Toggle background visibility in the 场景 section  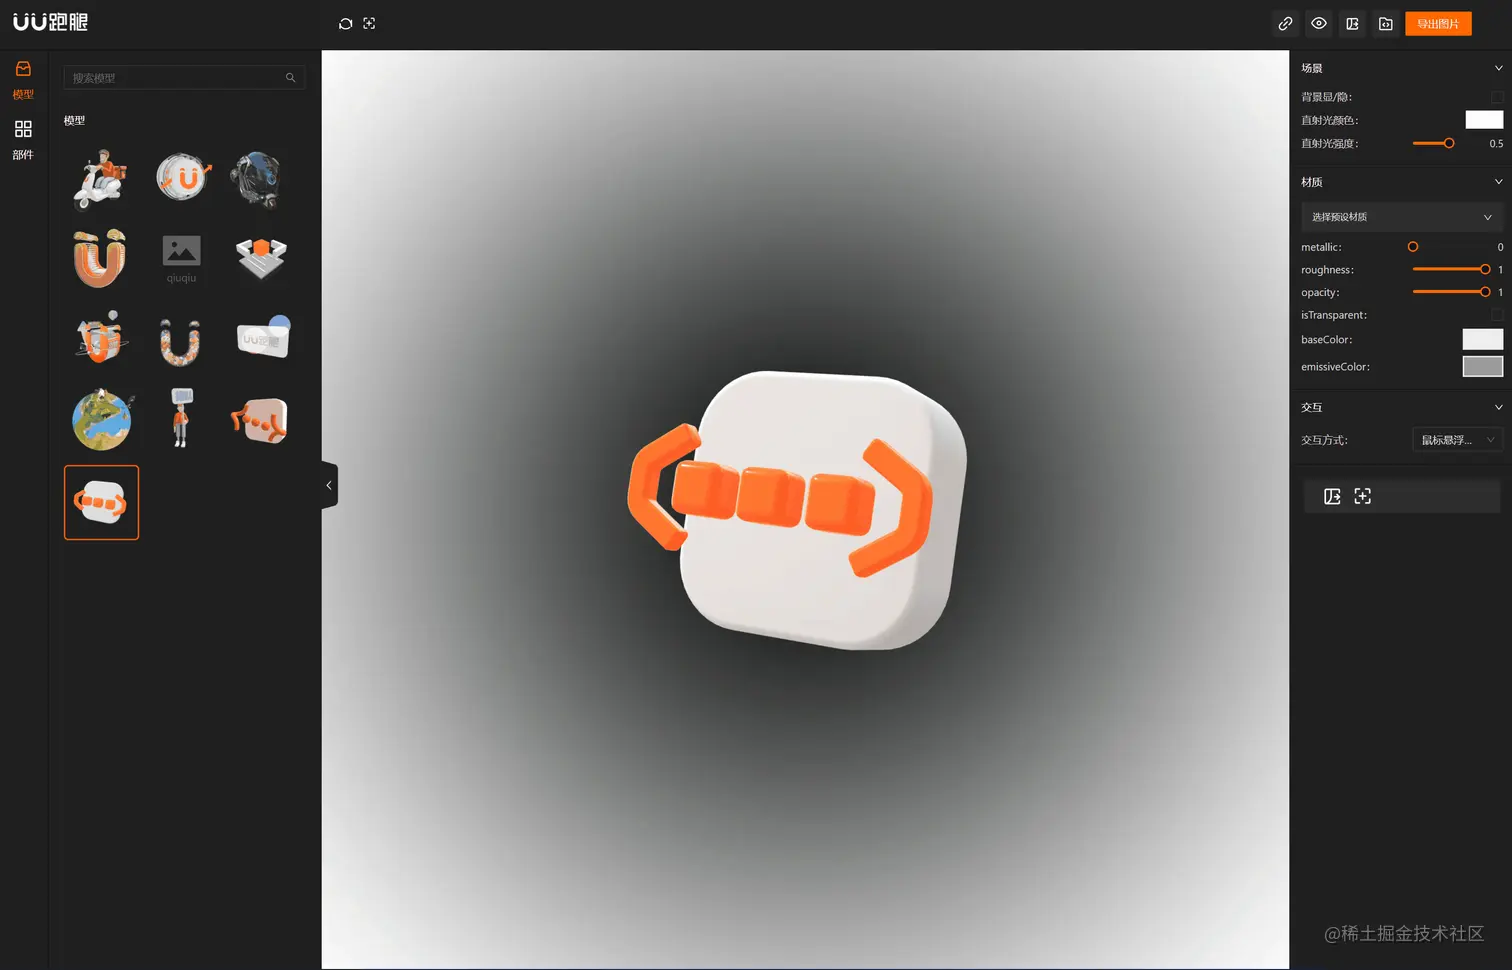(1497, 97)
